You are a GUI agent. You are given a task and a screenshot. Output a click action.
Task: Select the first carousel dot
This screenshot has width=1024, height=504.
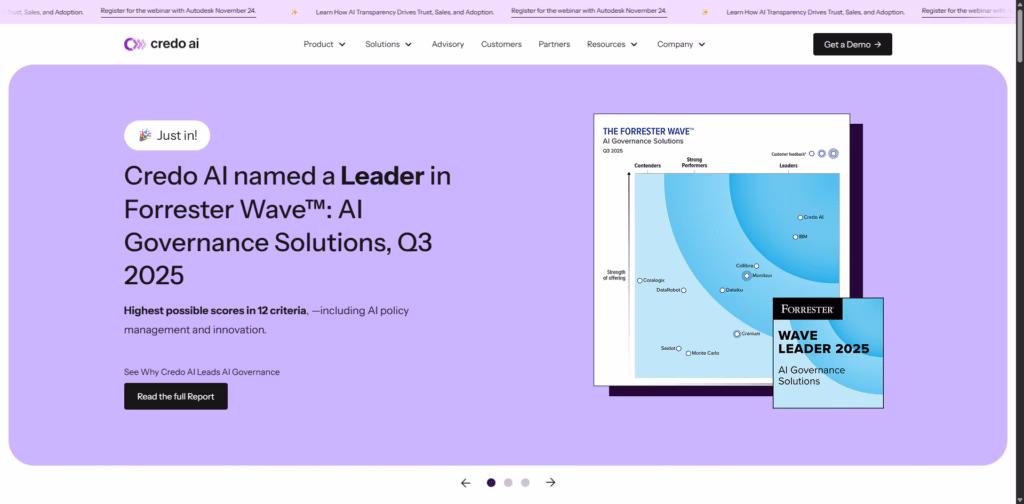click(491, 483)
